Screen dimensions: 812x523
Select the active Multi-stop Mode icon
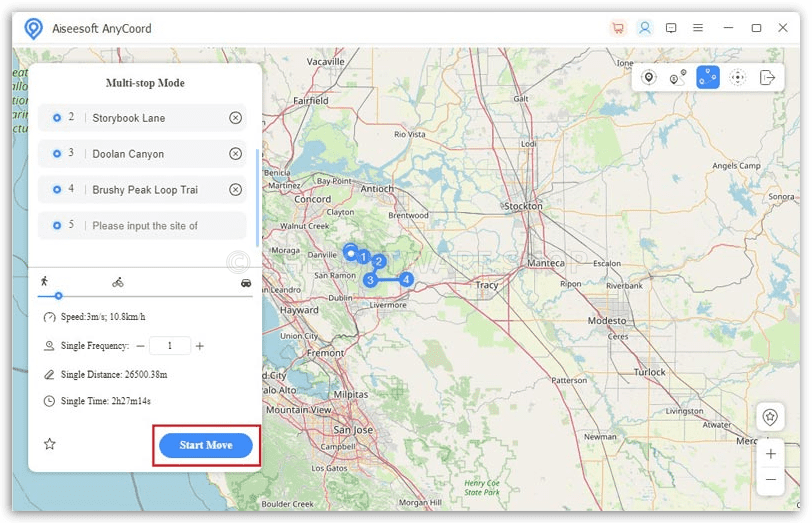(708, 78)
